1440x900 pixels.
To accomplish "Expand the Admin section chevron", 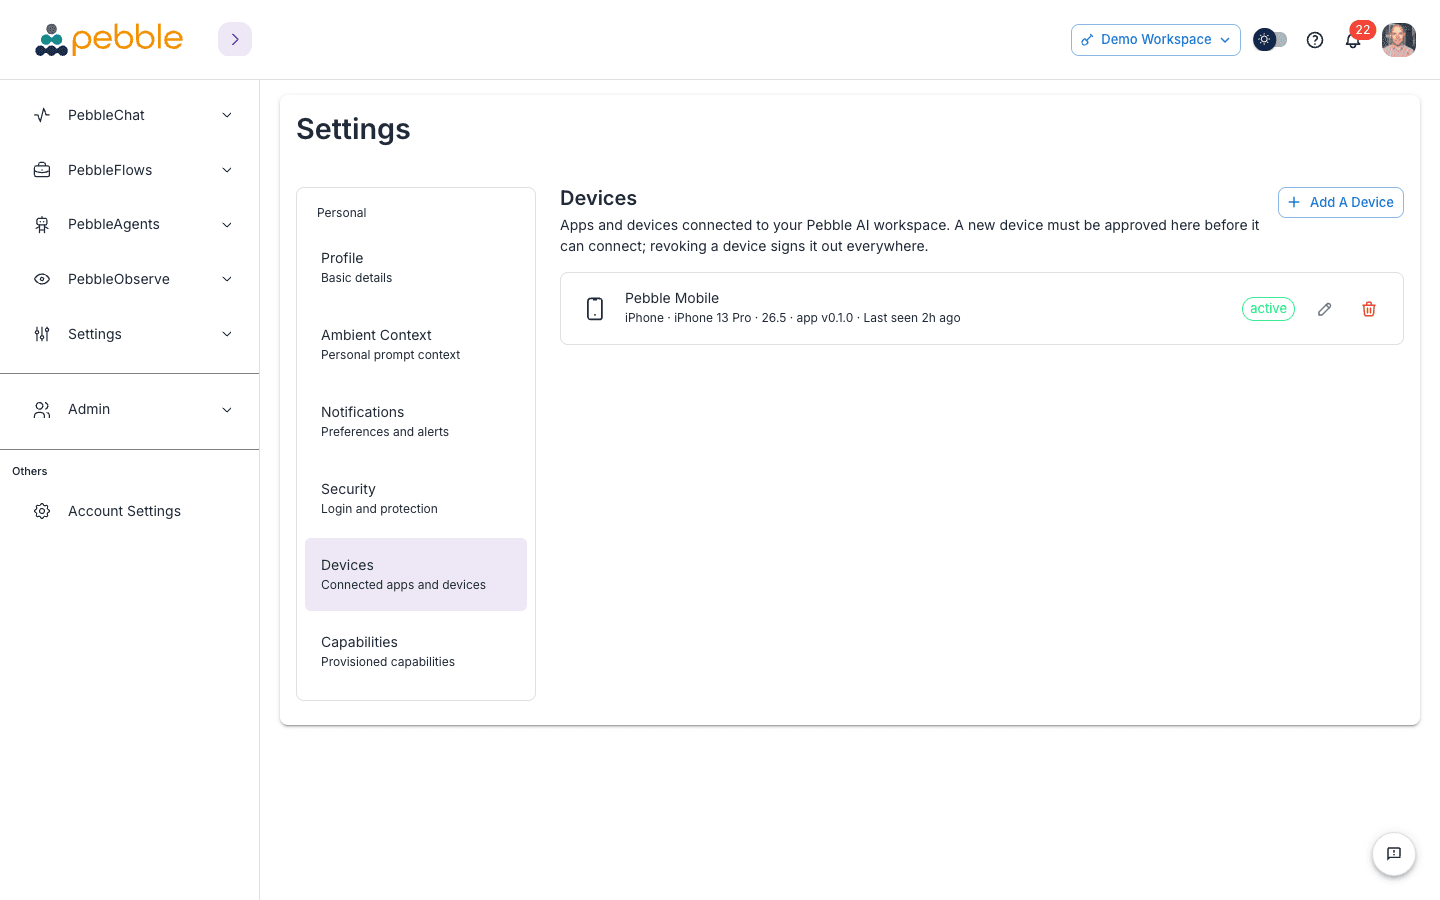I will point(227,410).
